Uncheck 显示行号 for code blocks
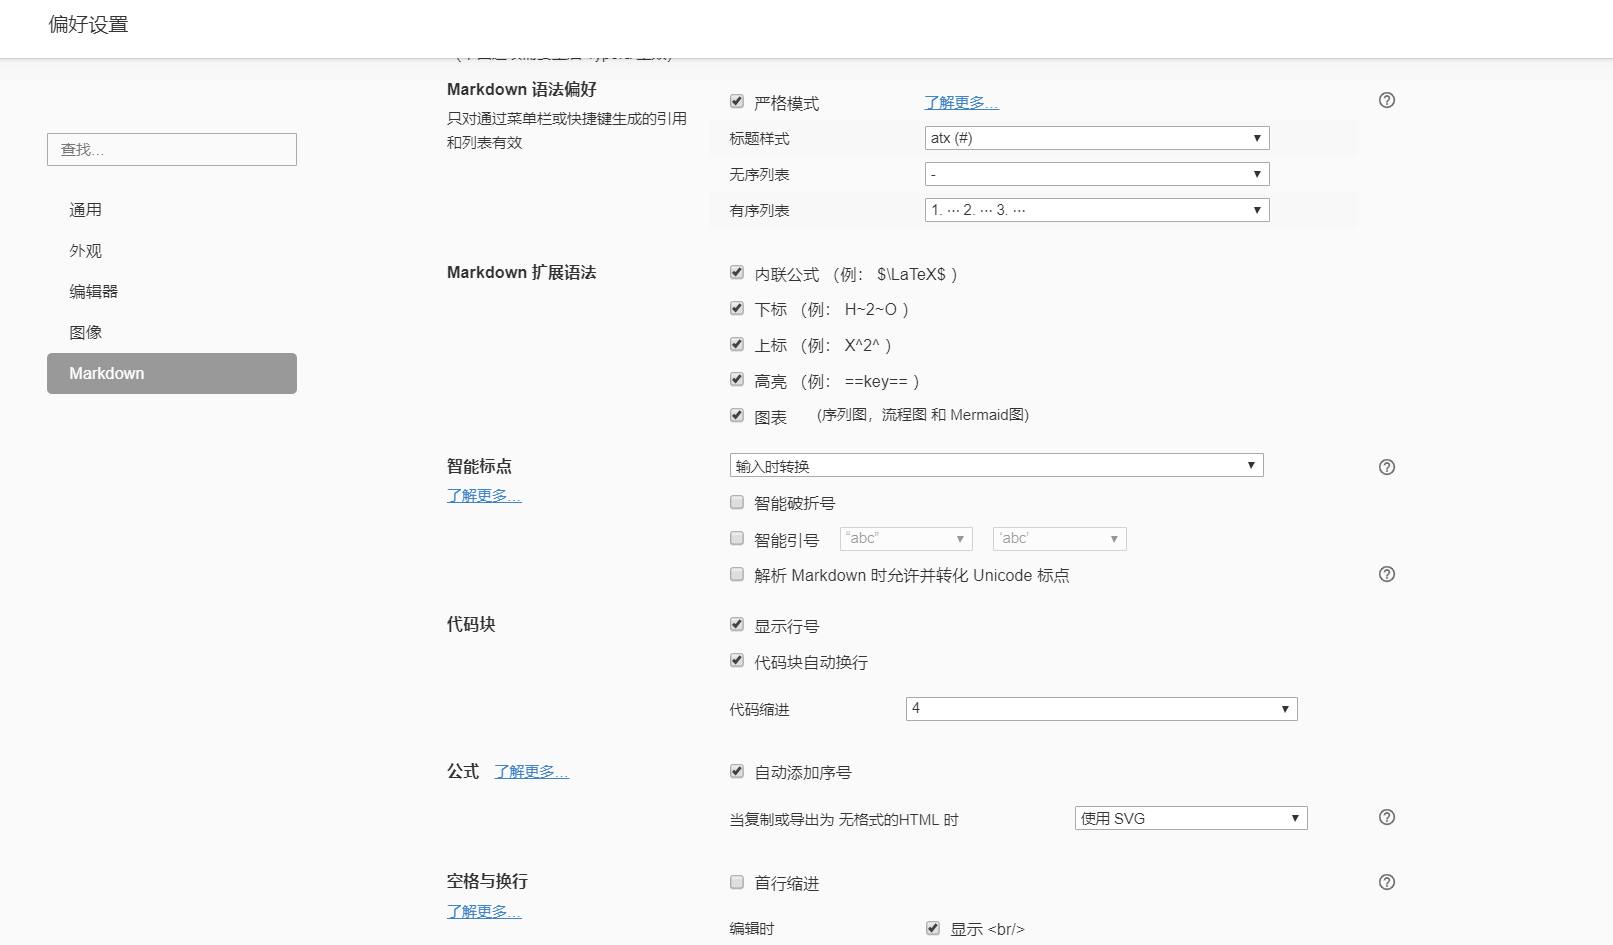This screenshot has width=1613, height=945. coord(737,625)
